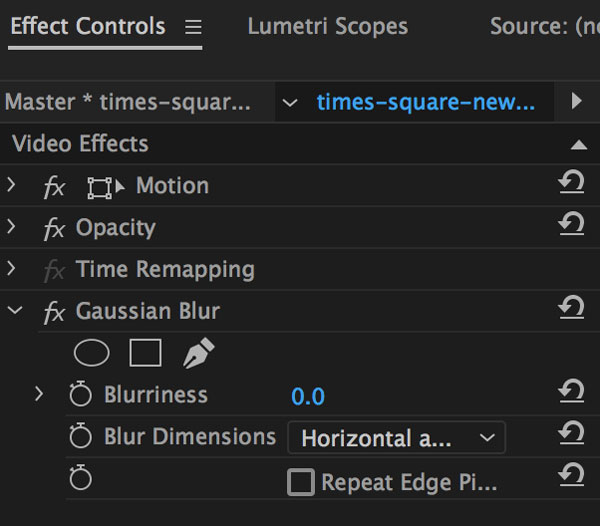Reset the Motion effect
Viewport: 600px width, 526px height.
point(571,182)
